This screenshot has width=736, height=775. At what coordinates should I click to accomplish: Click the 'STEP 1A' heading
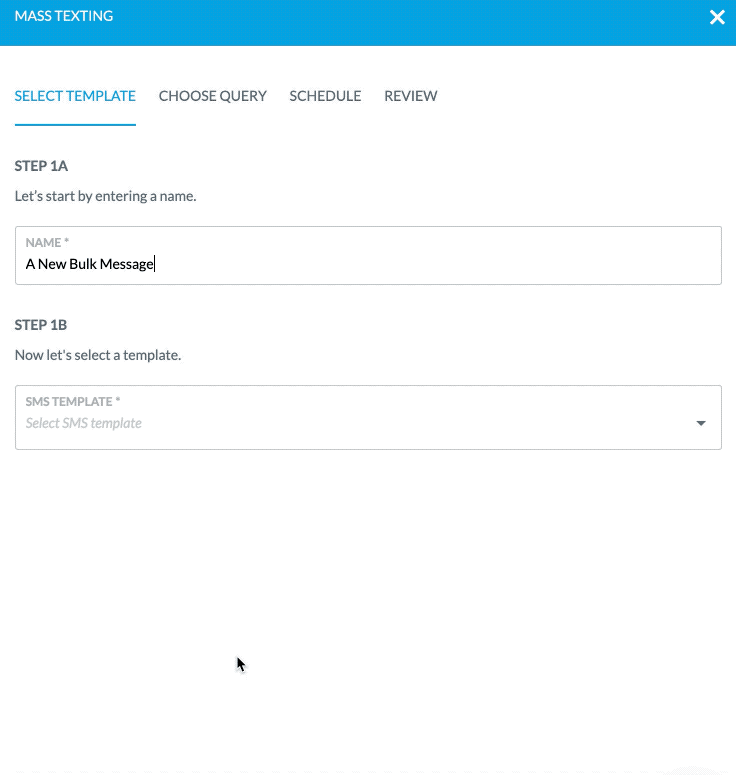tap(41, 166)
